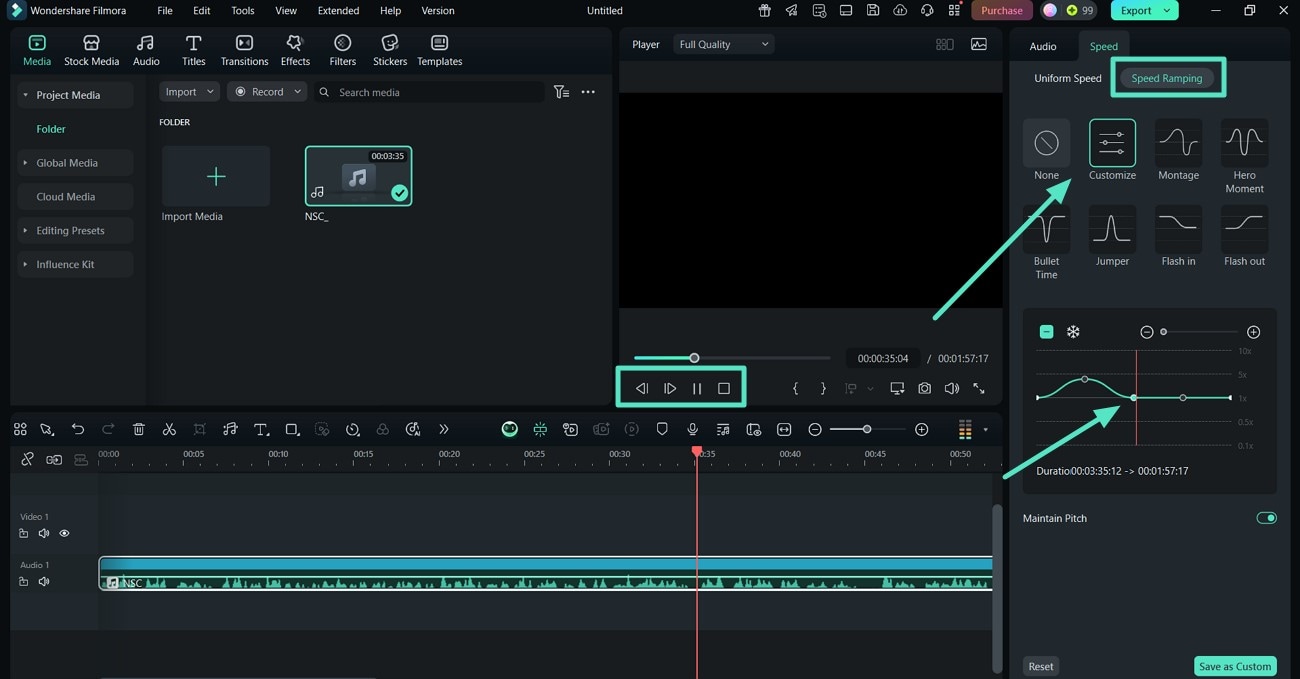Open the Tools menu
Viewport: 1300px width, 679px height.
click(x=243, y=10)
